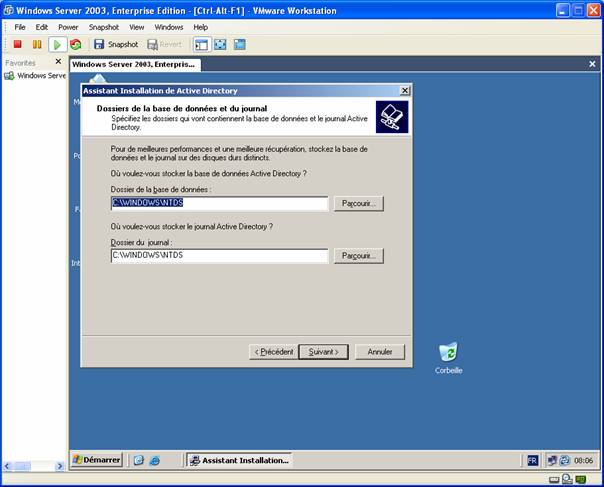Close the Favorites sidebar panel

(x=58, y=61)
